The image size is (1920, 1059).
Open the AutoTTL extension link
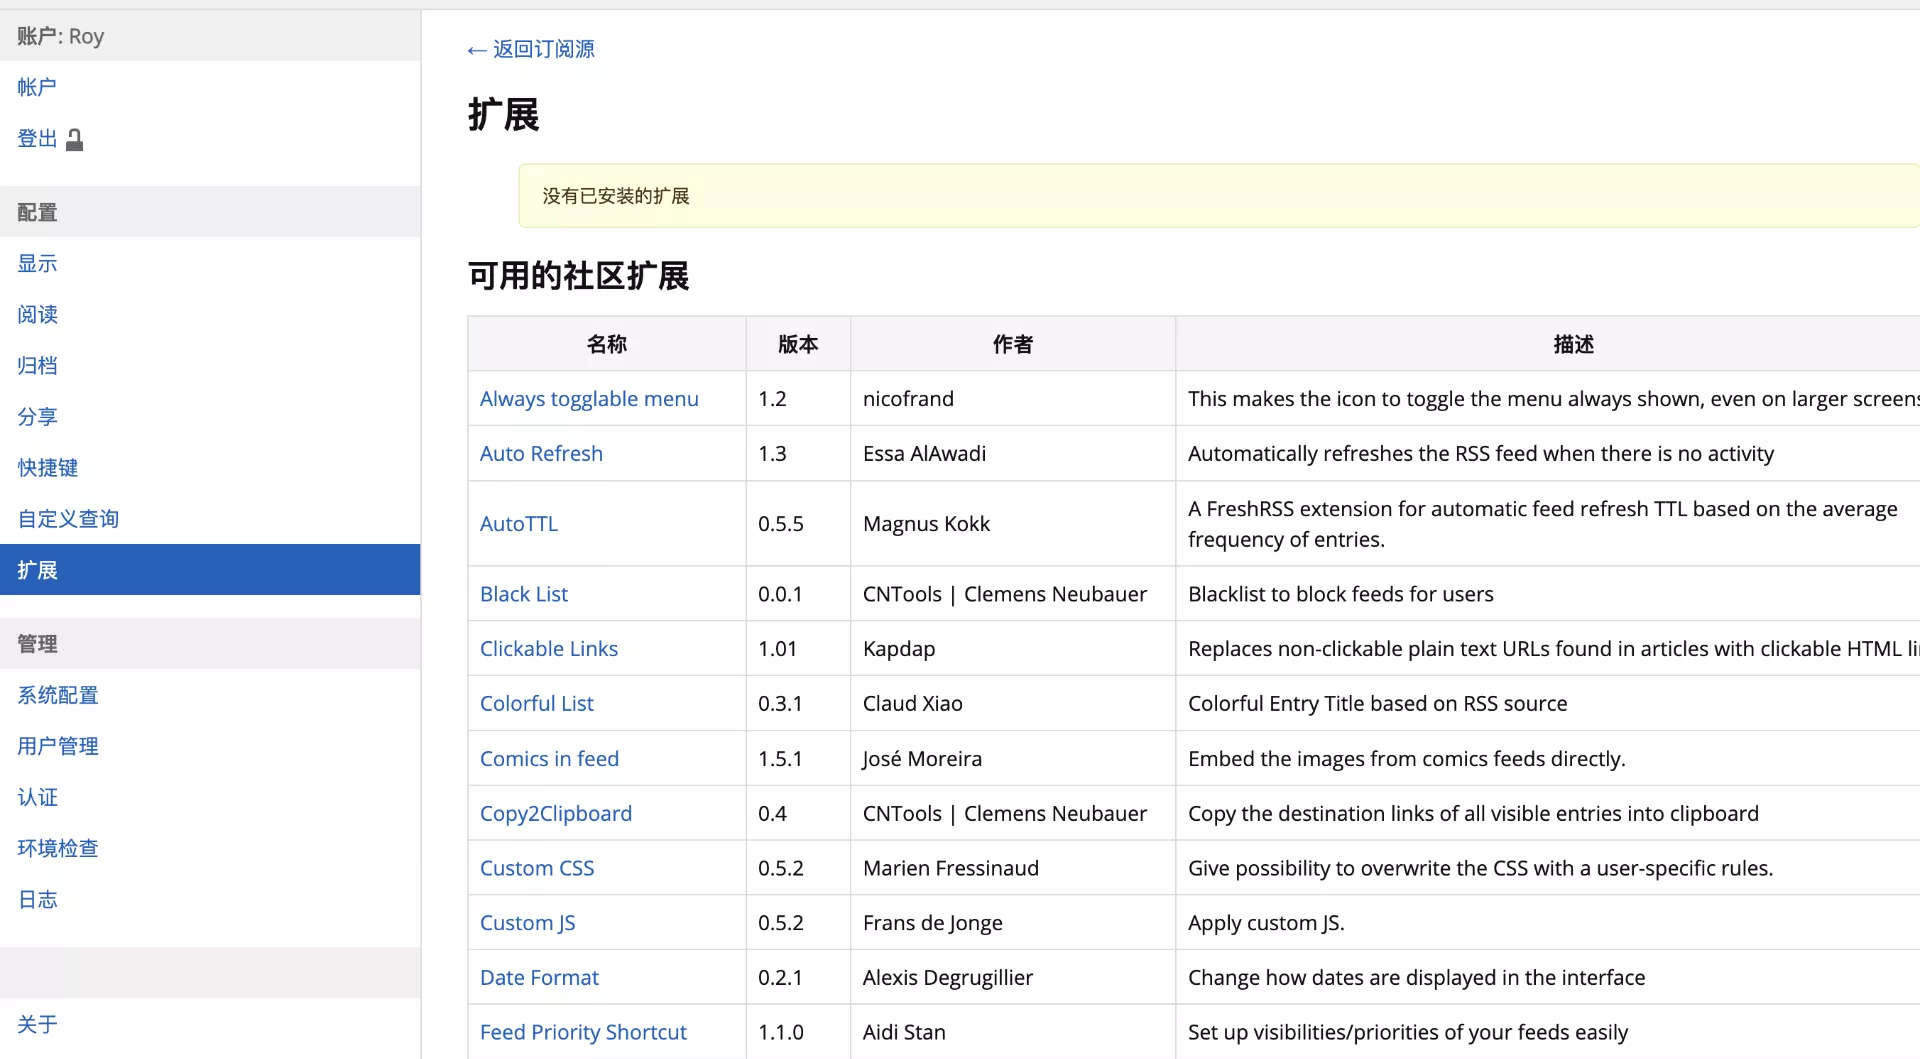coord(519,524)
